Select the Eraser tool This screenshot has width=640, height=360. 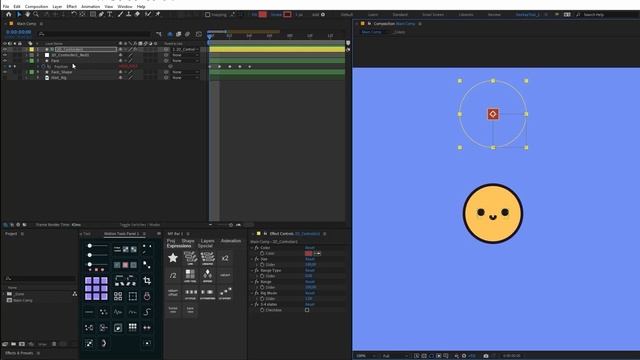[x=137, y=14]
